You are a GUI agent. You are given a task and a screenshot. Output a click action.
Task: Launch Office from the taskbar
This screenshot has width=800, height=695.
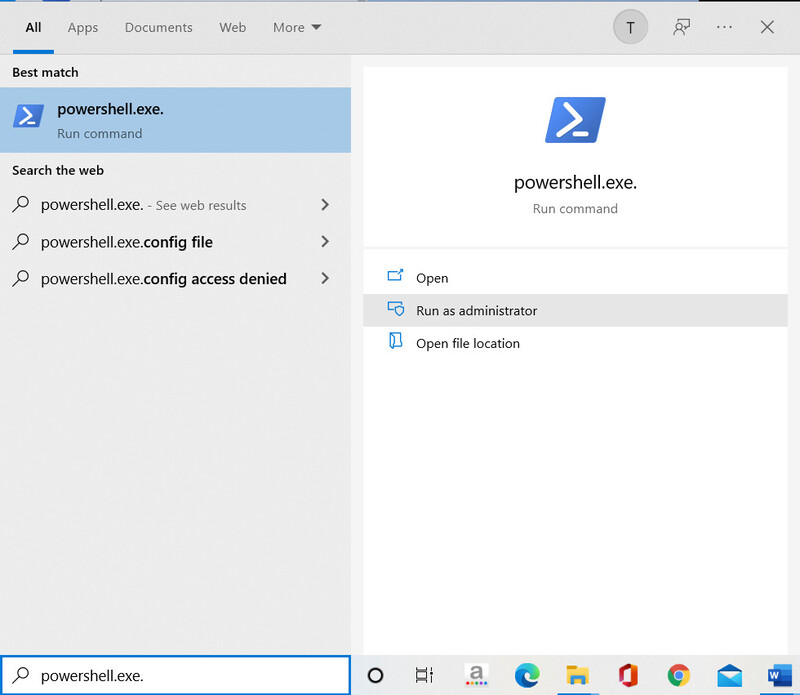[628, 676]
